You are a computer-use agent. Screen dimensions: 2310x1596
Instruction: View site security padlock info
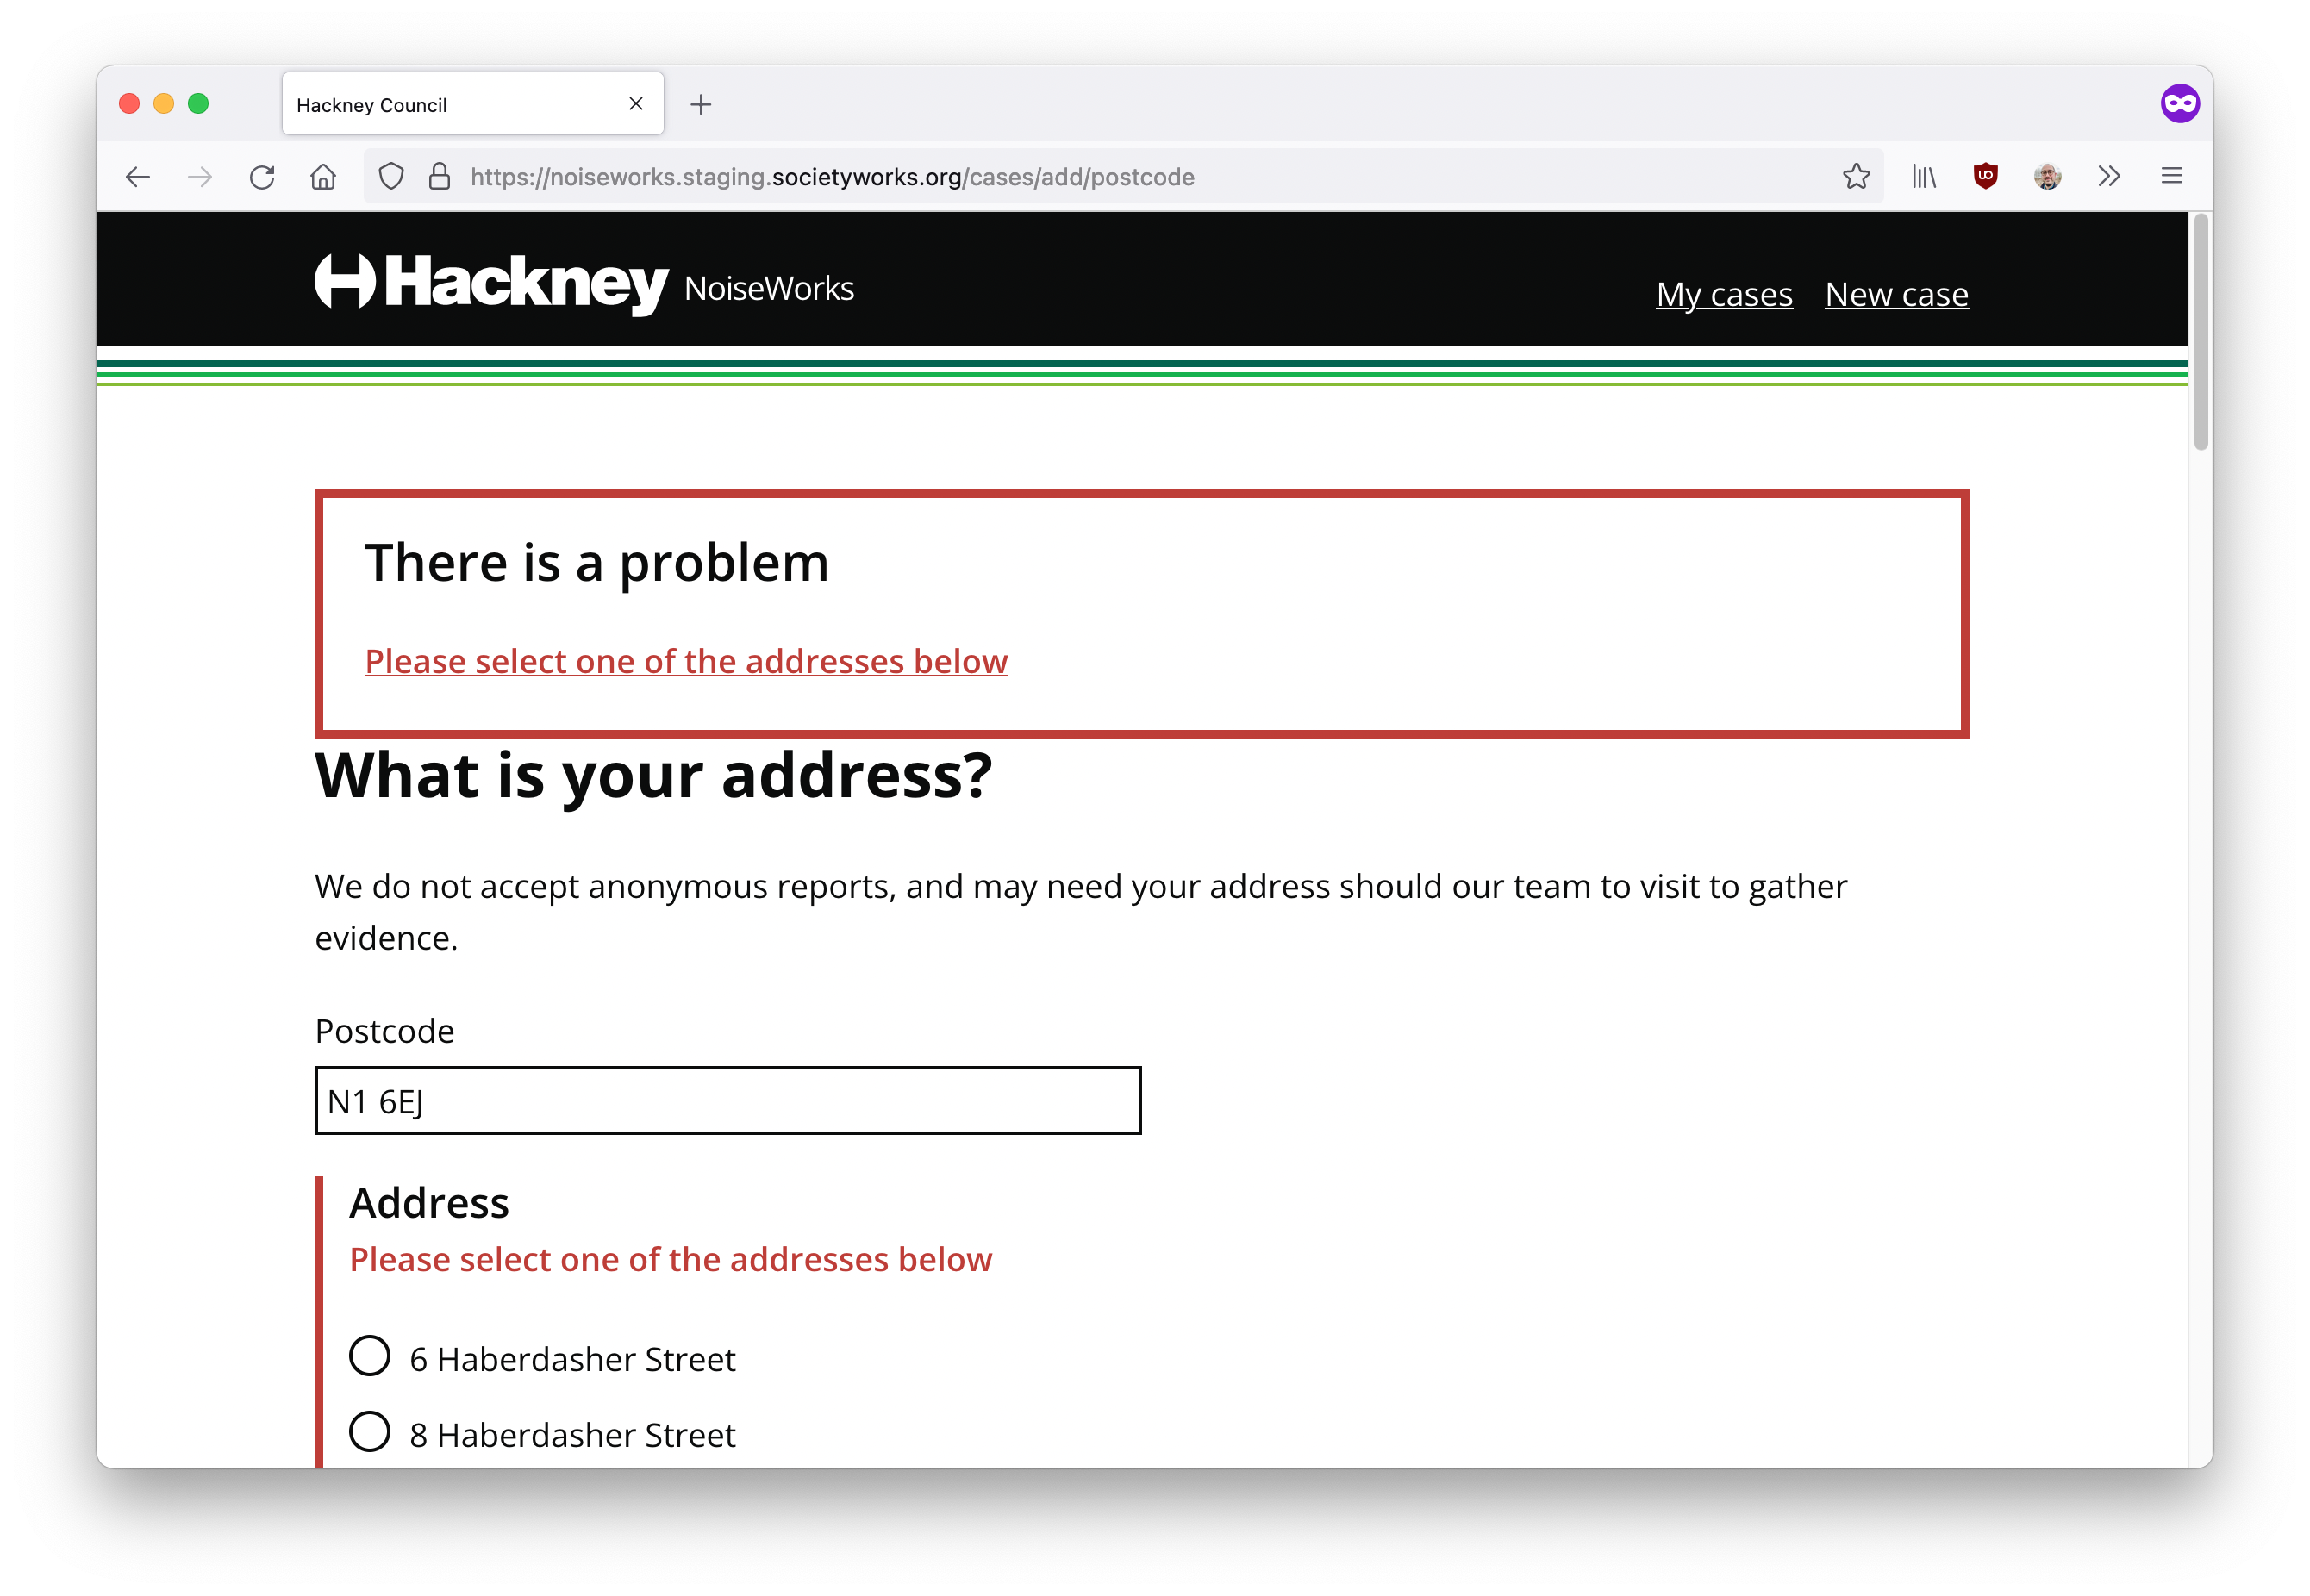[439, 177]
